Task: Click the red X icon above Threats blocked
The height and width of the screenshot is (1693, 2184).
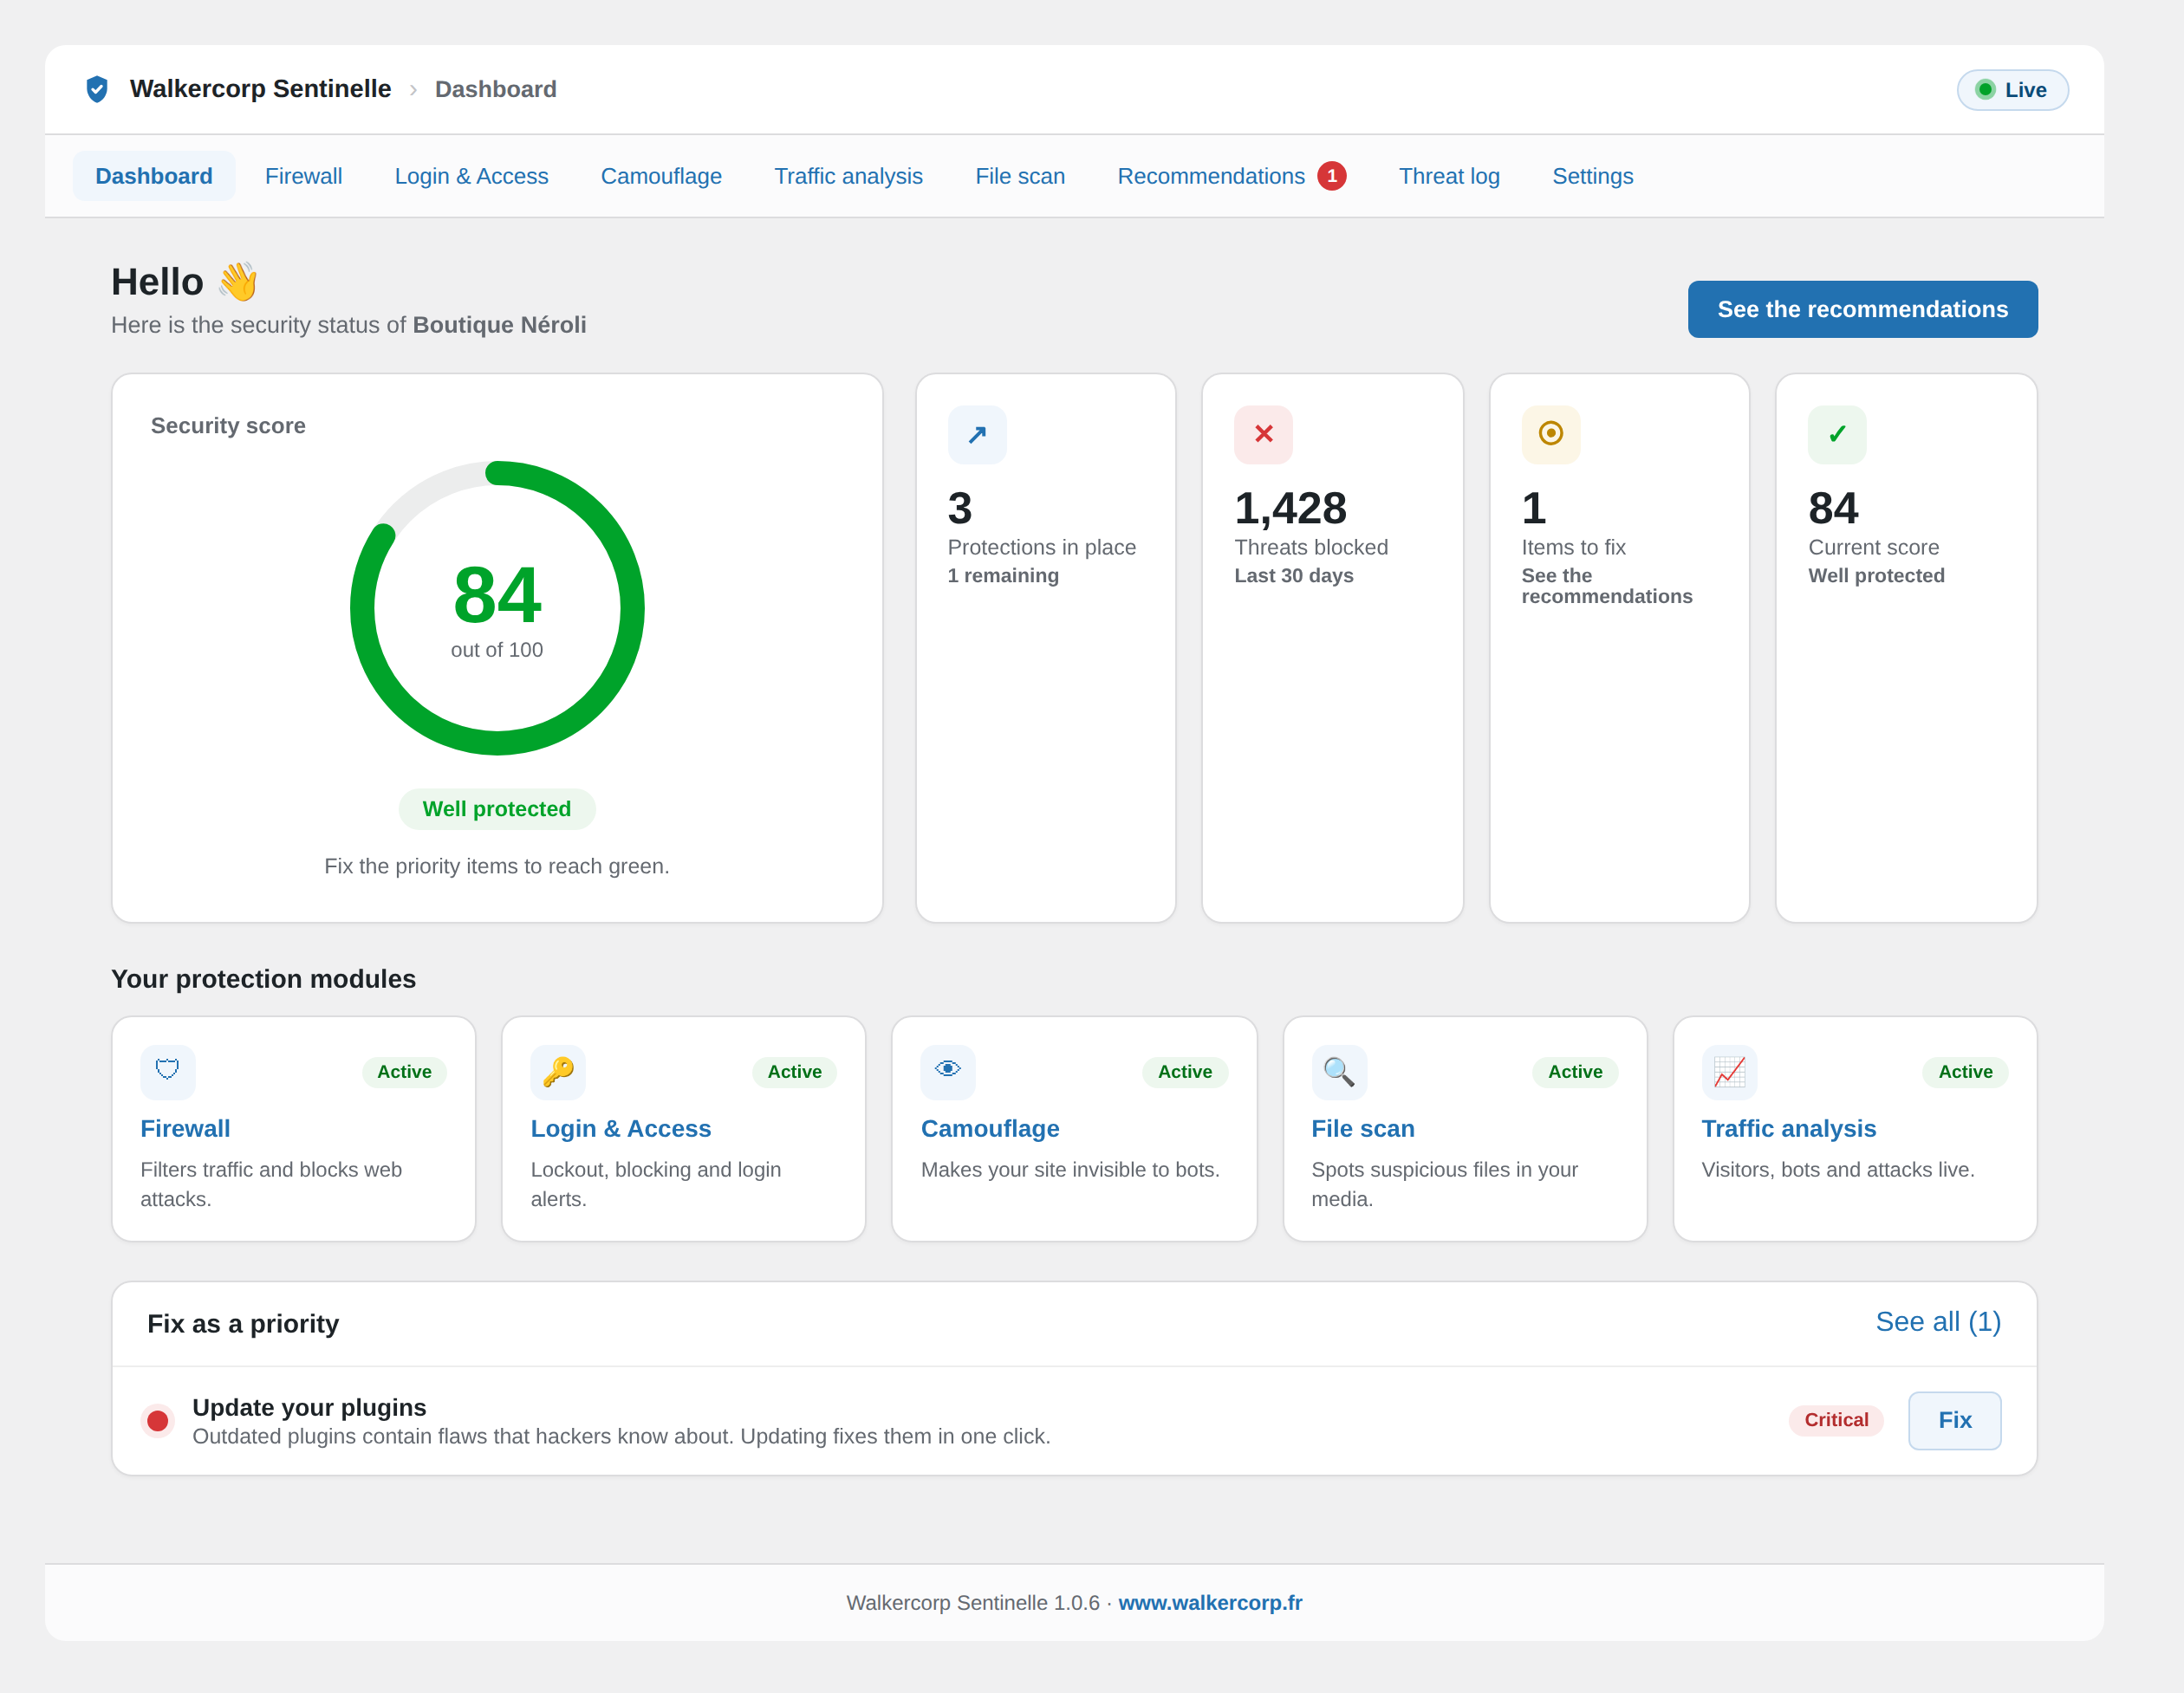Action: (x=1263, y=434)
